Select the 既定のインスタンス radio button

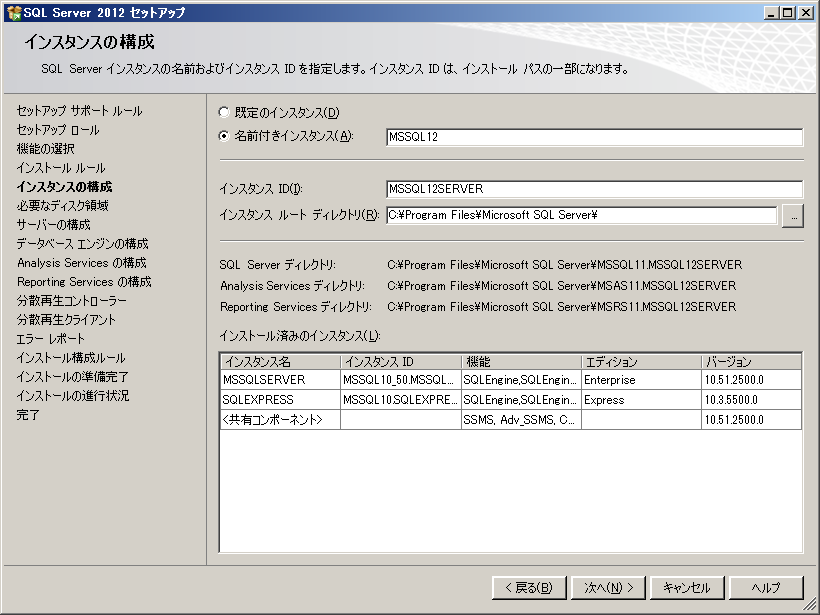[224, 113]
